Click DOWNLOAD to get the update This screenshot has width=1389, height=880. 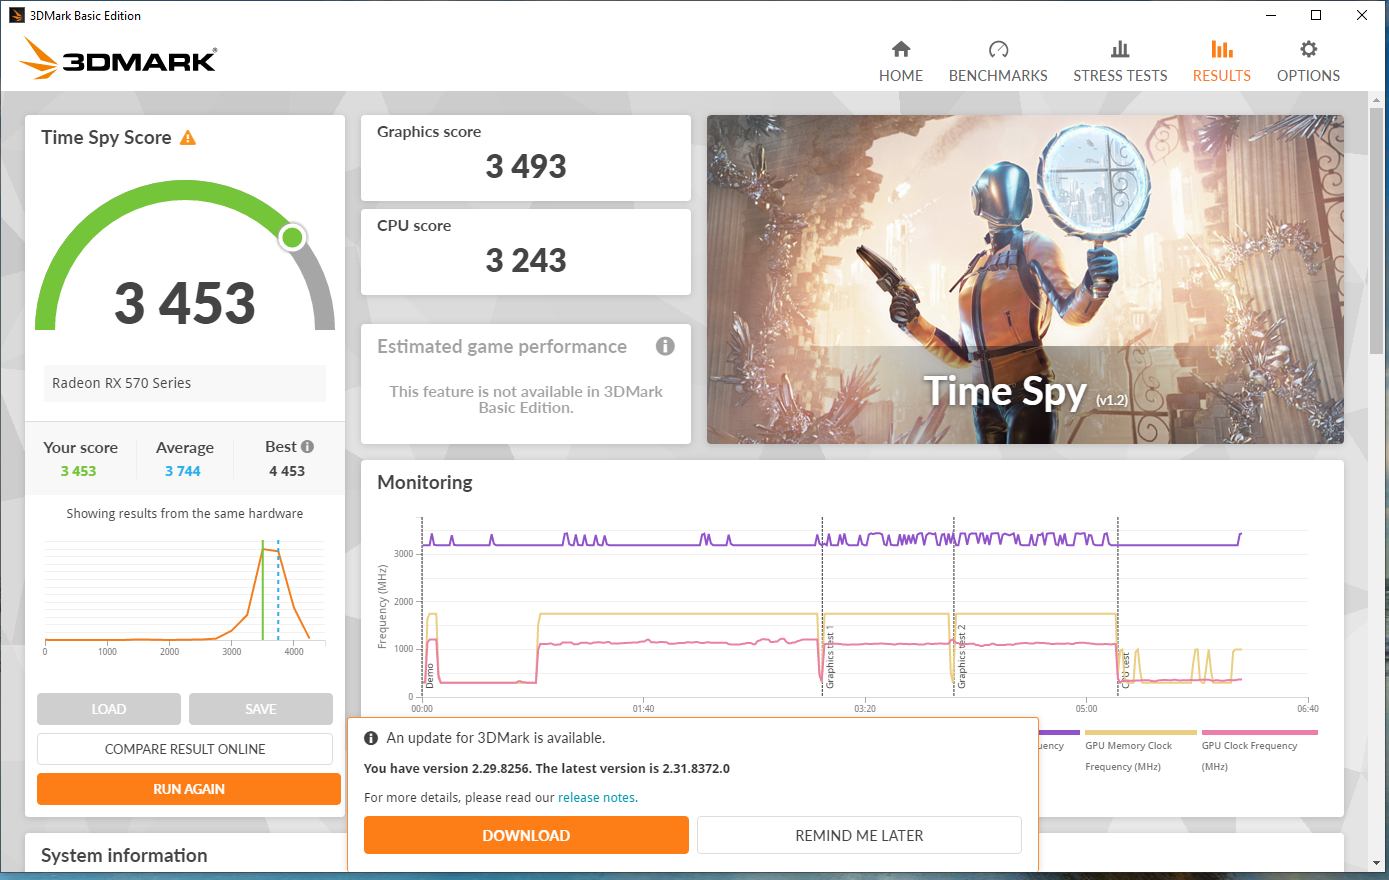(x=526, y=835)
